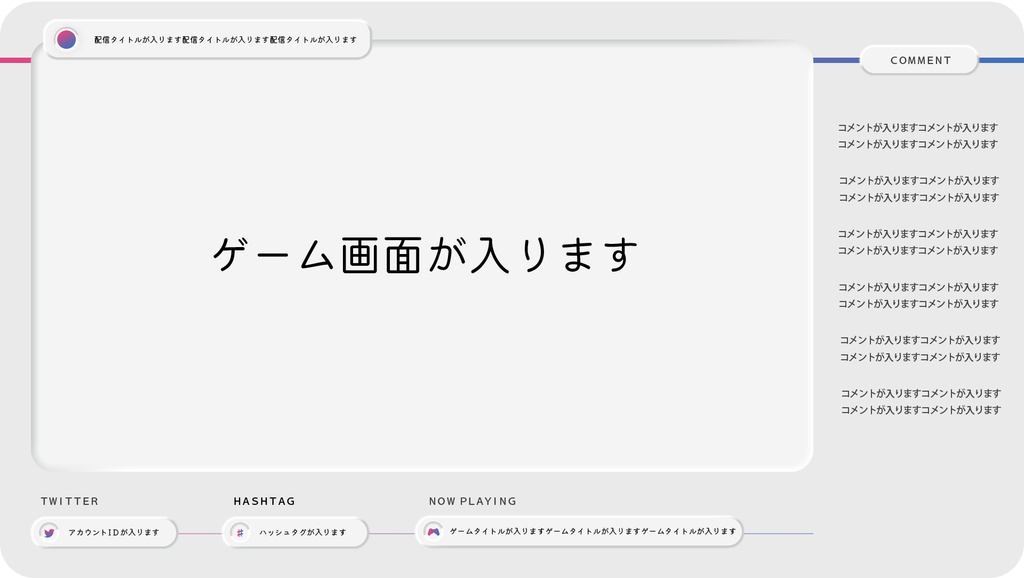
Task: Click the gradient avatar circle beside the stream title
Action: coord(66,41)
